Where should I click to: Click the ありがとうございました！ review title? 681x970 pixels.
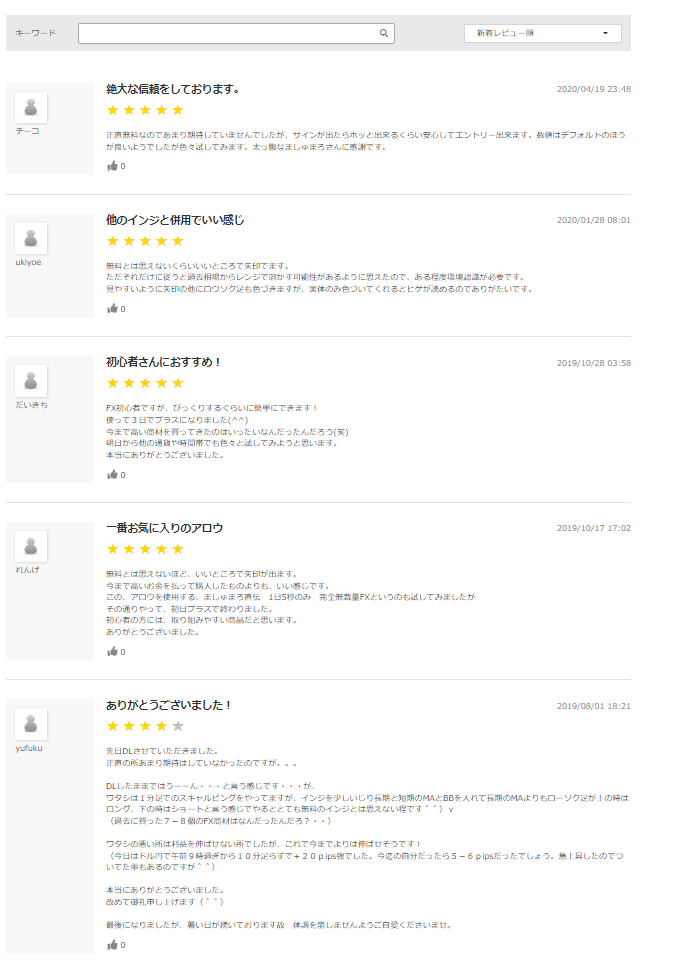click(x=169, y=705)
